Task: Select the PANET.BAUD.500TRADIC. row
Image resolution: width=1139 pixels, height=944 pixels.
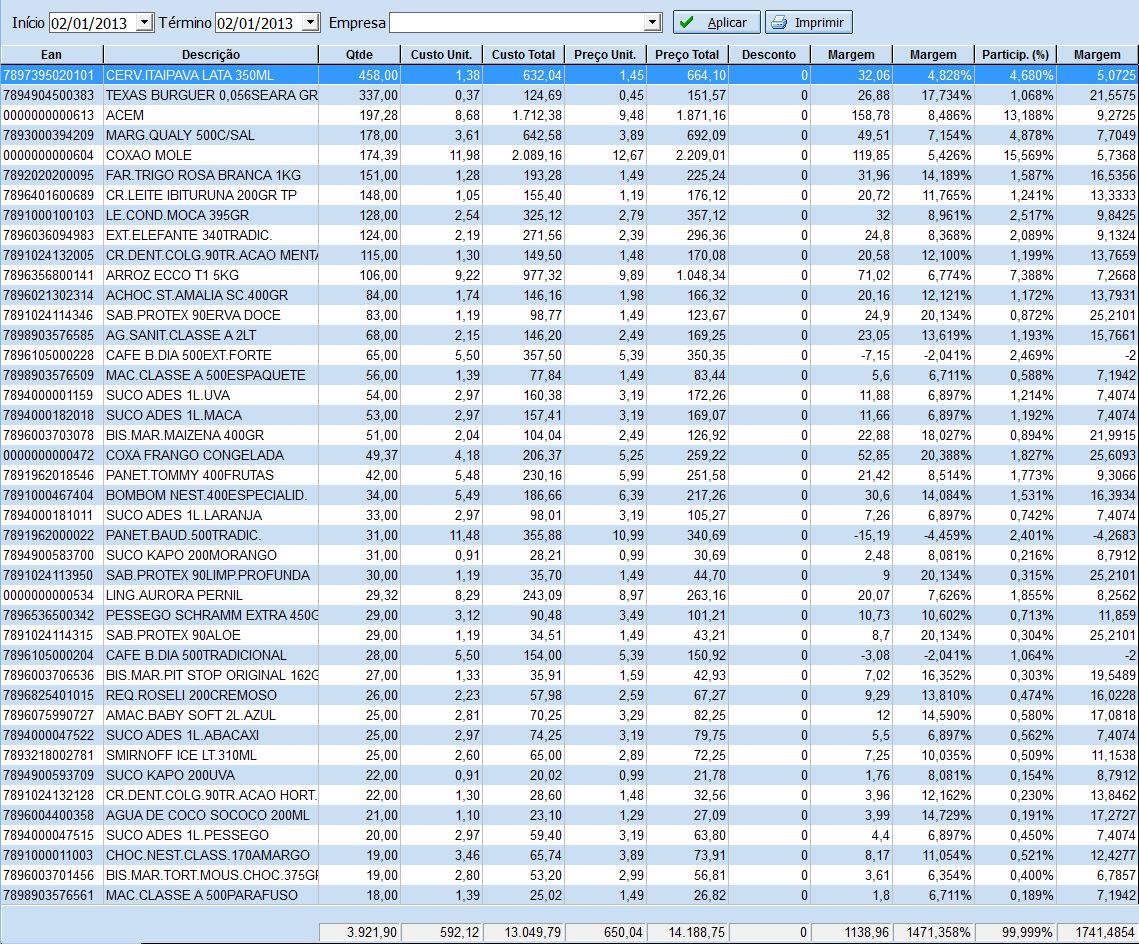Action: (570, 535)
